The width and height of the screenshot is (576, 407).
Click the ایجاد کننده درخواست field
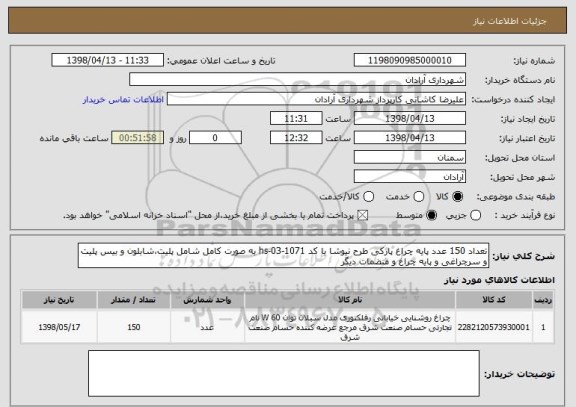[x=316, y=99]
